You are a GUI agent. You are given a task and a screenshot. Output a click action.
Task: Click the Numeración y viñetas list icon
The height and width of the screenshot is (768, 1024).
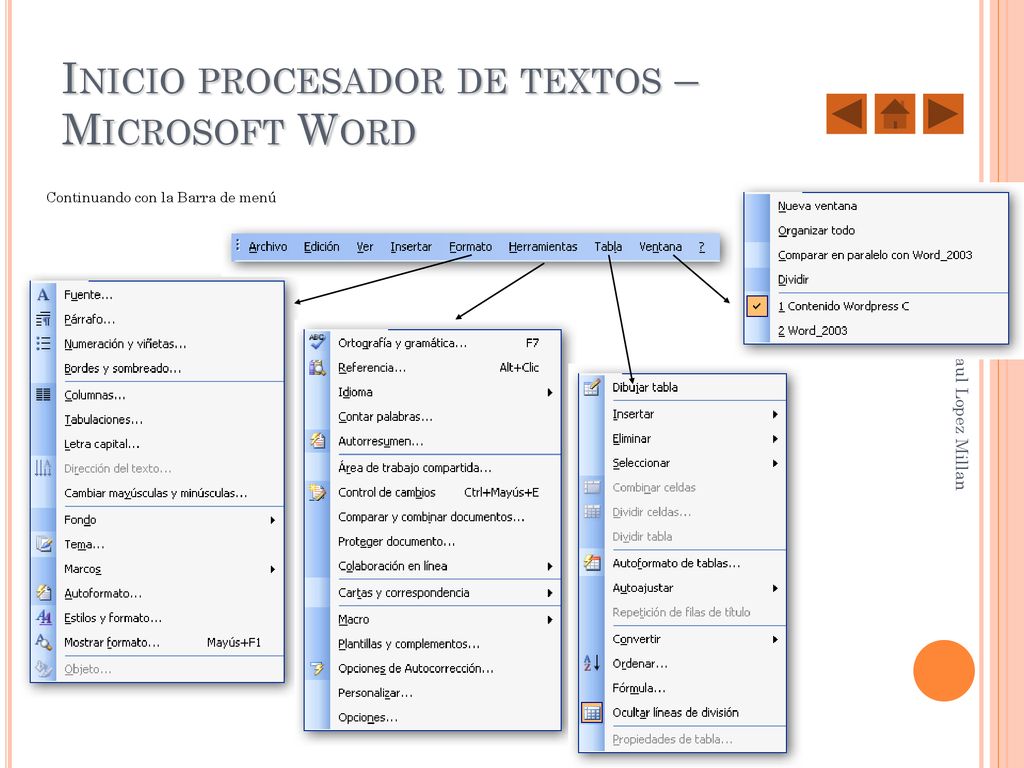point(43,344)
